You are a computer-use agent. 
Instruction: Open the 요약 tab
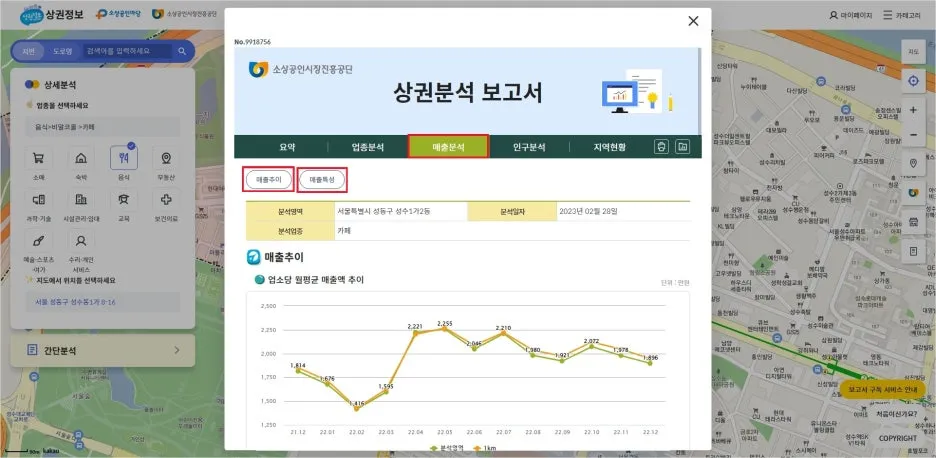pos(287,147)
